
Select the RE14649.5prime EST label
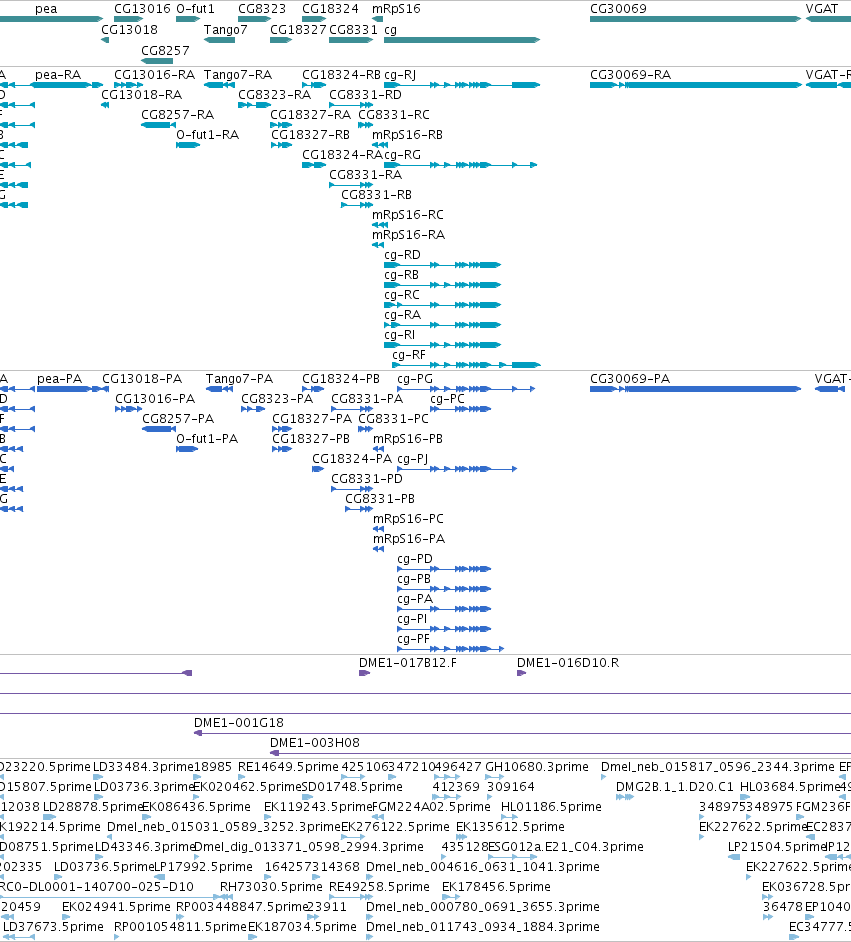[288, 767]
